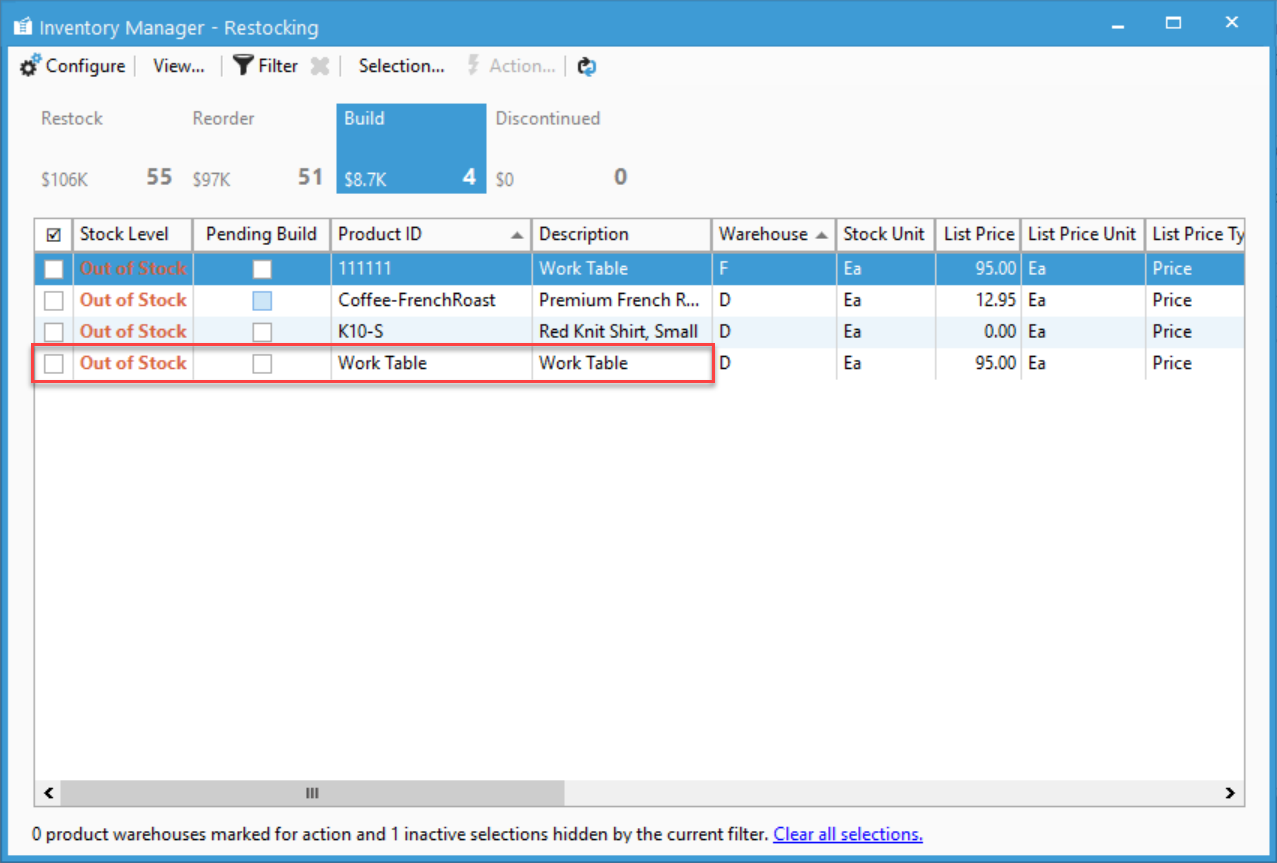The height and width of the screenshot is (863, 1277).
Task: Click the horizontal scrollbar thumb
Action: click(312, 793)
